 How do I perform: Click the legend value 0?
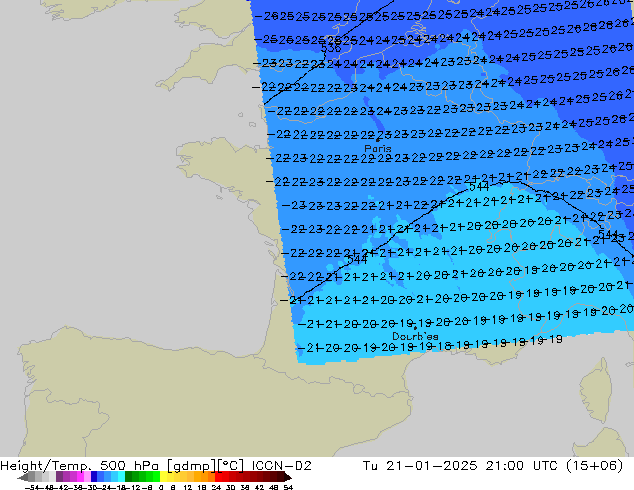(161, 487)
